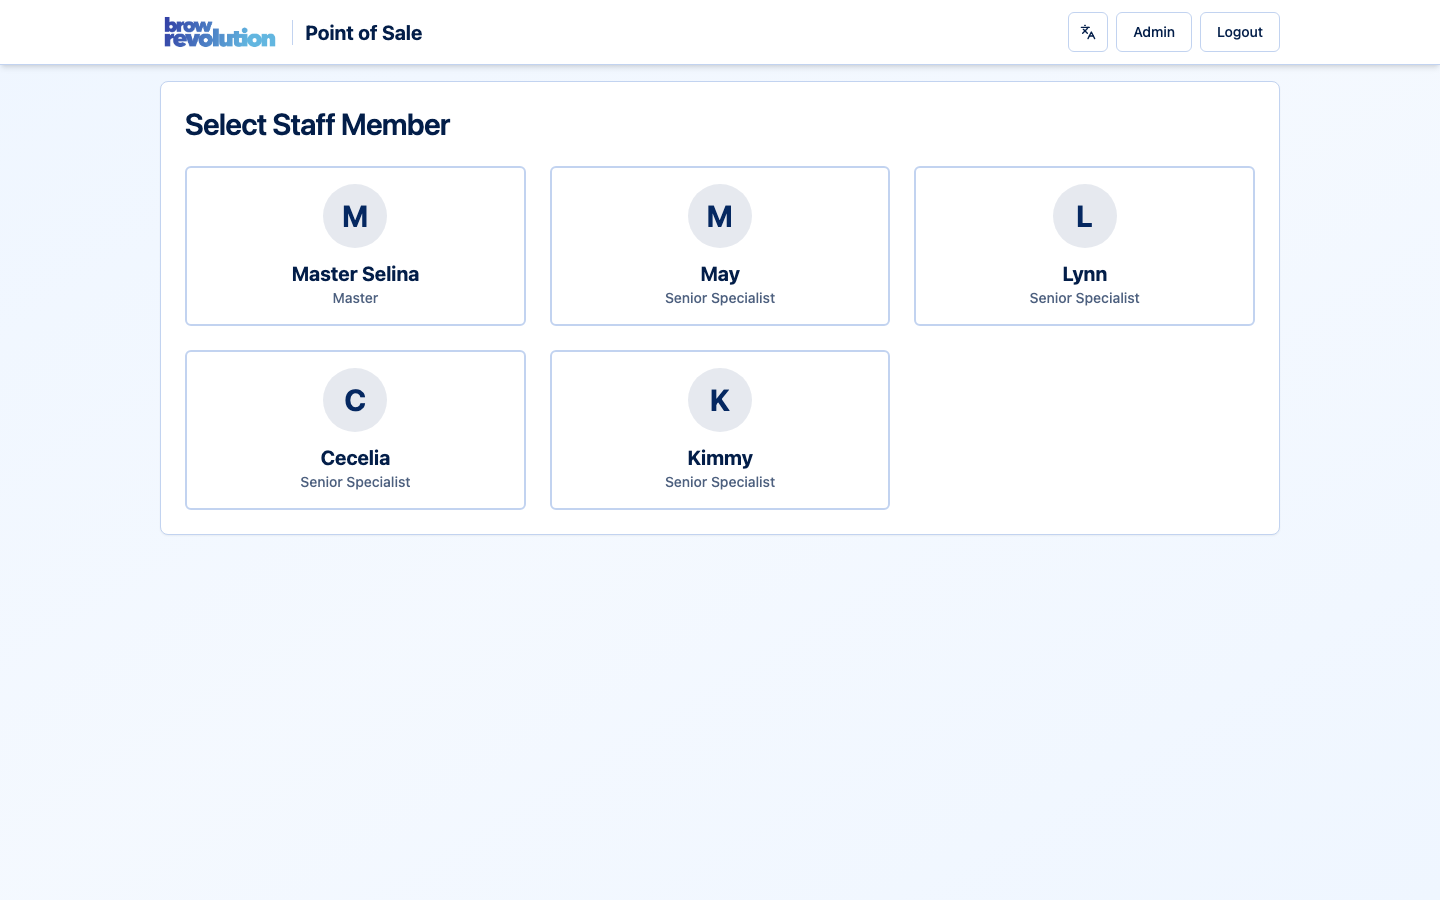This screenshot has width=1440, height=900.
Task: Click the language translate icon button
Action: pos(1088,32)
